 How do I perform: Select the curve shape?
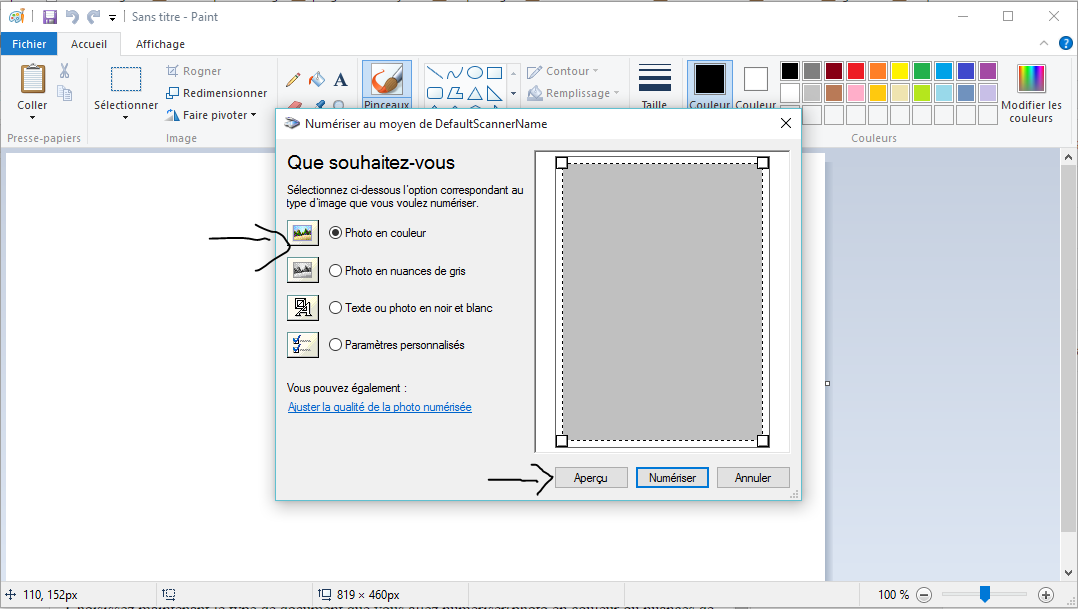454,73
